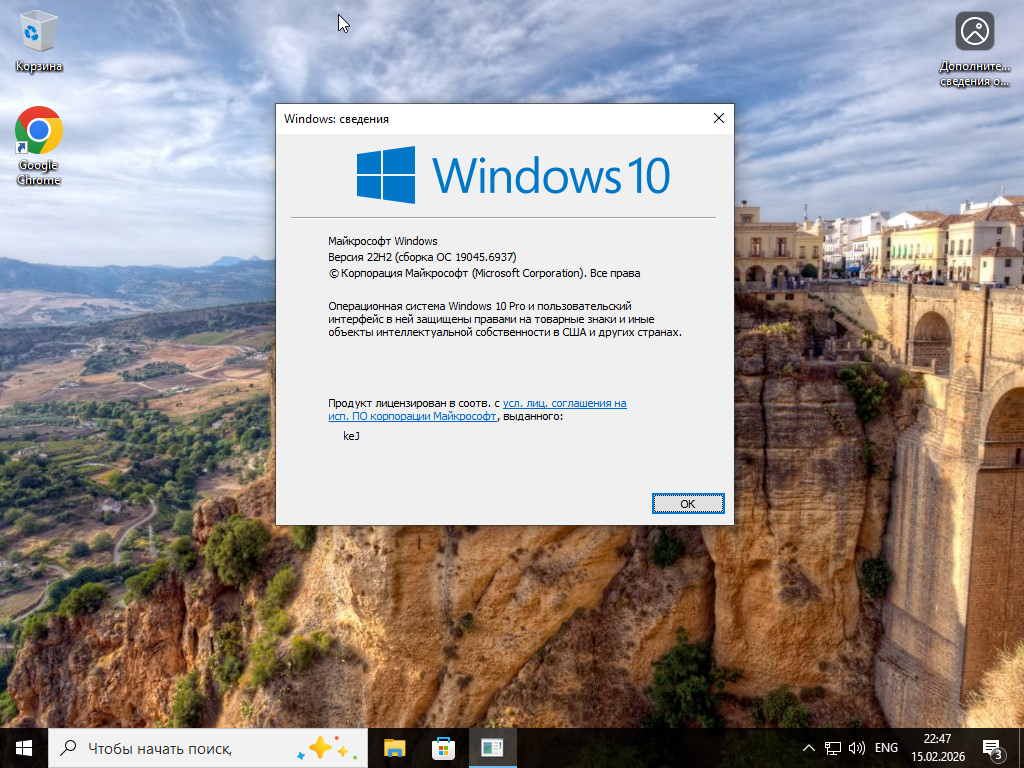
Task: Open Microsoft Store from taskbar
Action: 443,748
